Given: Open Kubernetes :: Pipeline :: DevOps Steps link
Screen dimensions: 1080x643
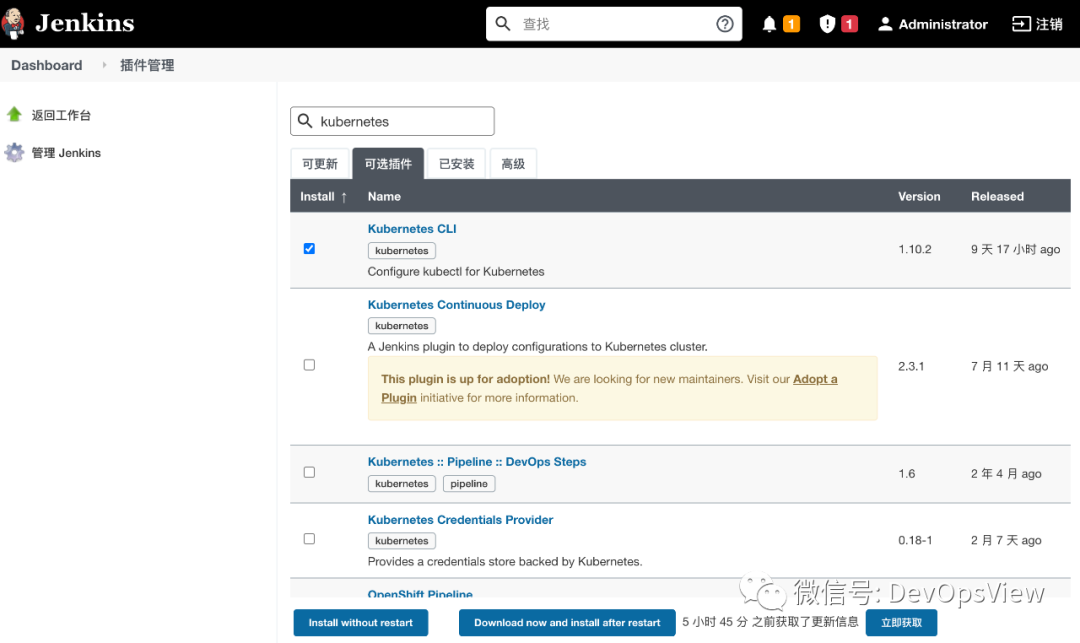Looking at the screenshot, I should point(477,461).
